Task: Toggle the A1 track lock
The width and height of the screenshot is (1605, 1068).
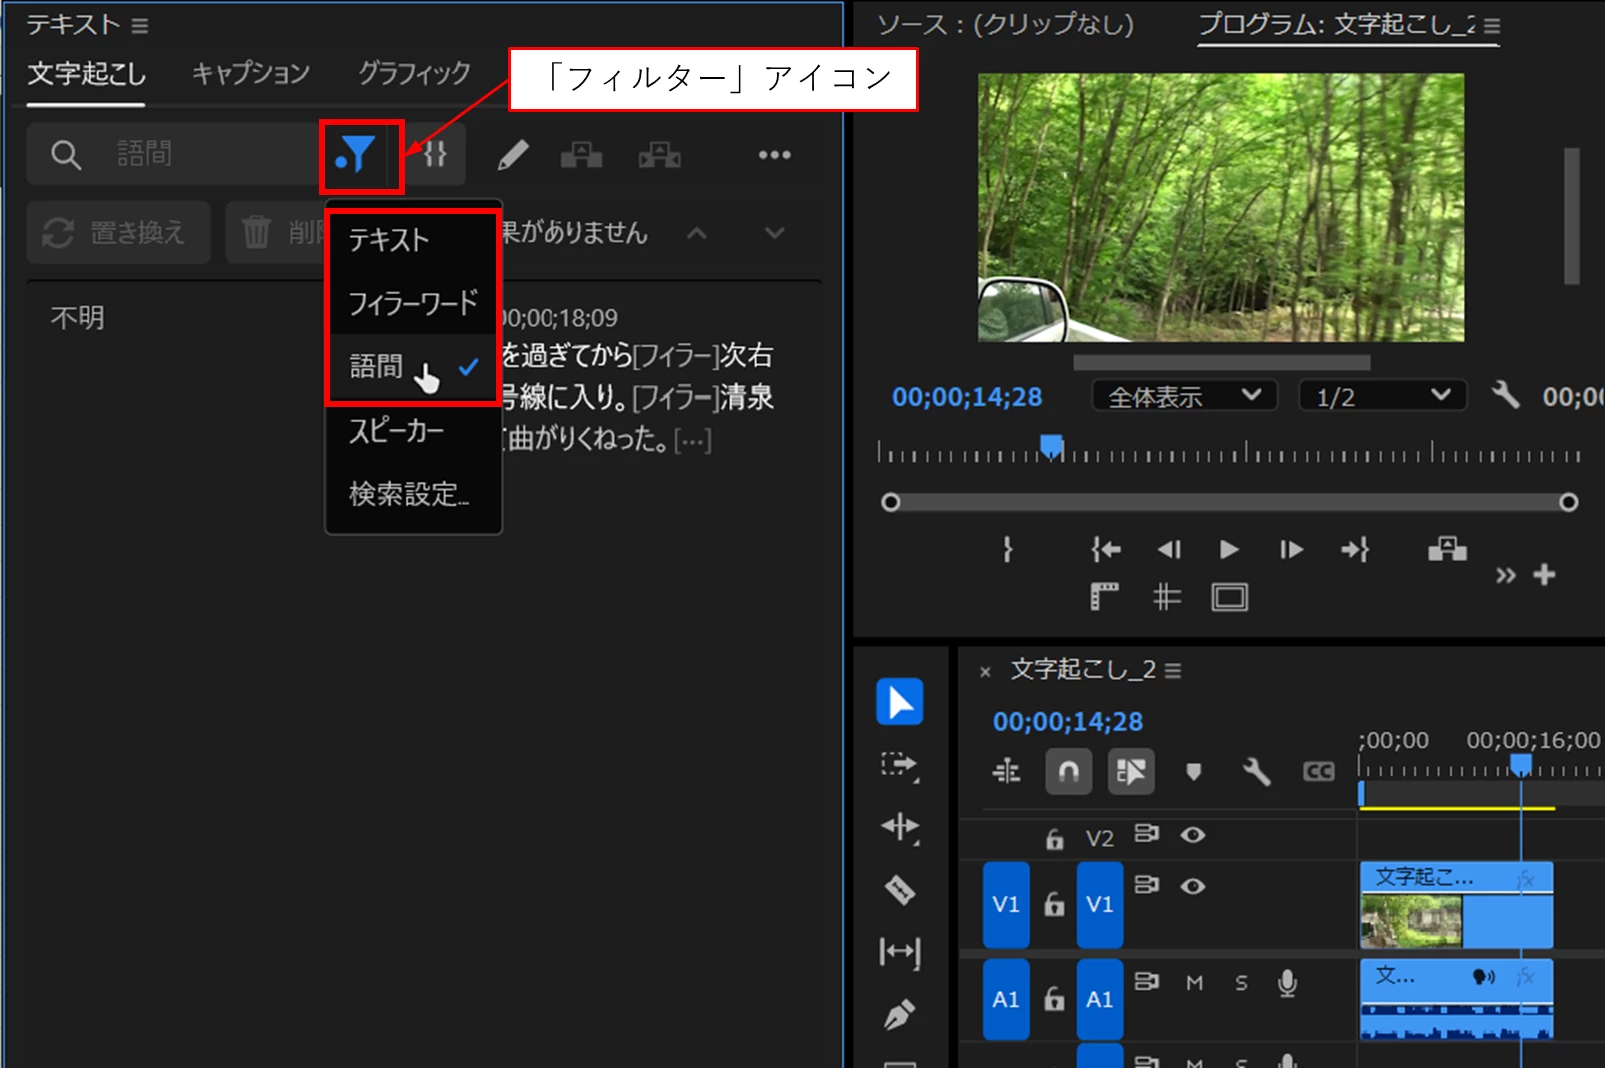Action: tap(1054, 998)
